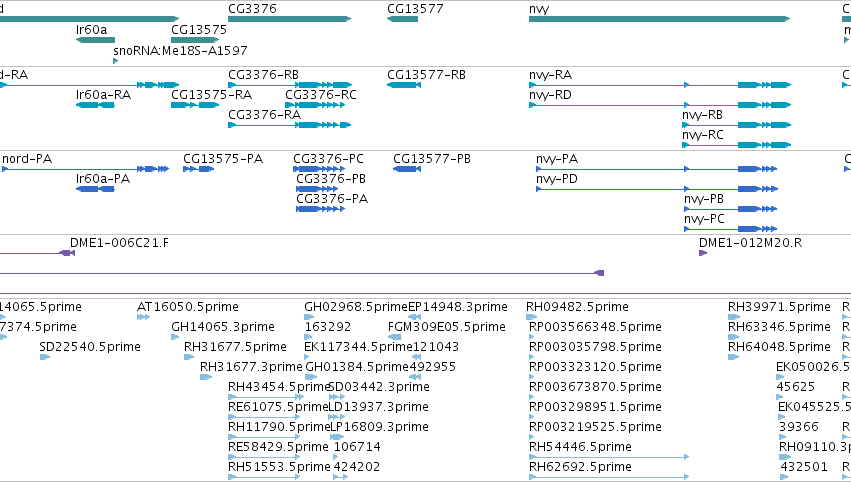The image size is (851, 482).
Task: Select the AT16050.5prime EST glyph
Action: click(143, 317)
